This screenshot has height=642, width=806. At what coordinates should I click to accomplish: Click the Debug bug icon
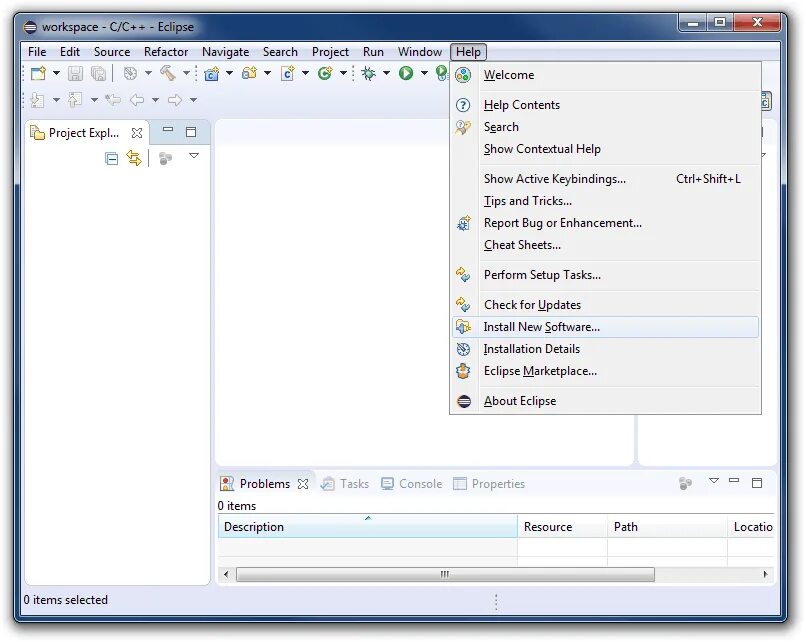(368, 74)
